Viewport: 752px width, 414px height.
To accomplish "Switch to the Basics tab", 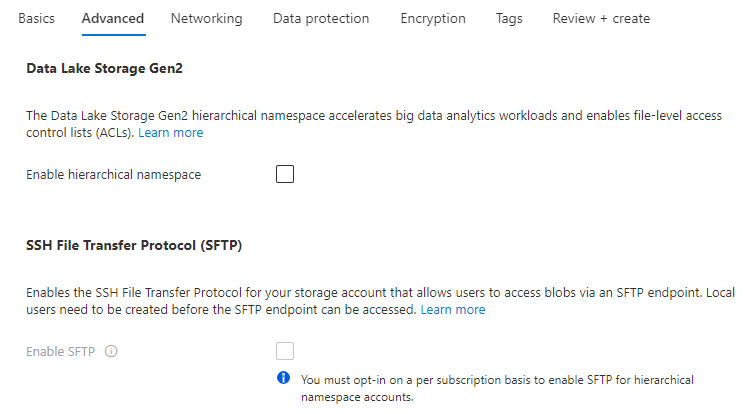I will point(36,18).
